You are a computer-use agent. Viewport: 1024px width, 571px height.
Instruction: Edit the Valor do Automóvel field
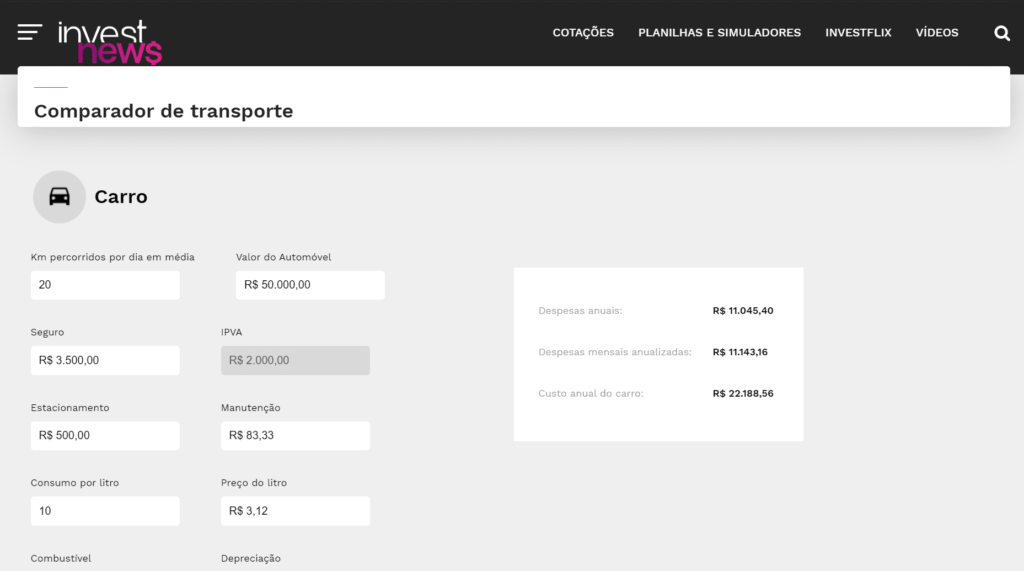point(310,285)
